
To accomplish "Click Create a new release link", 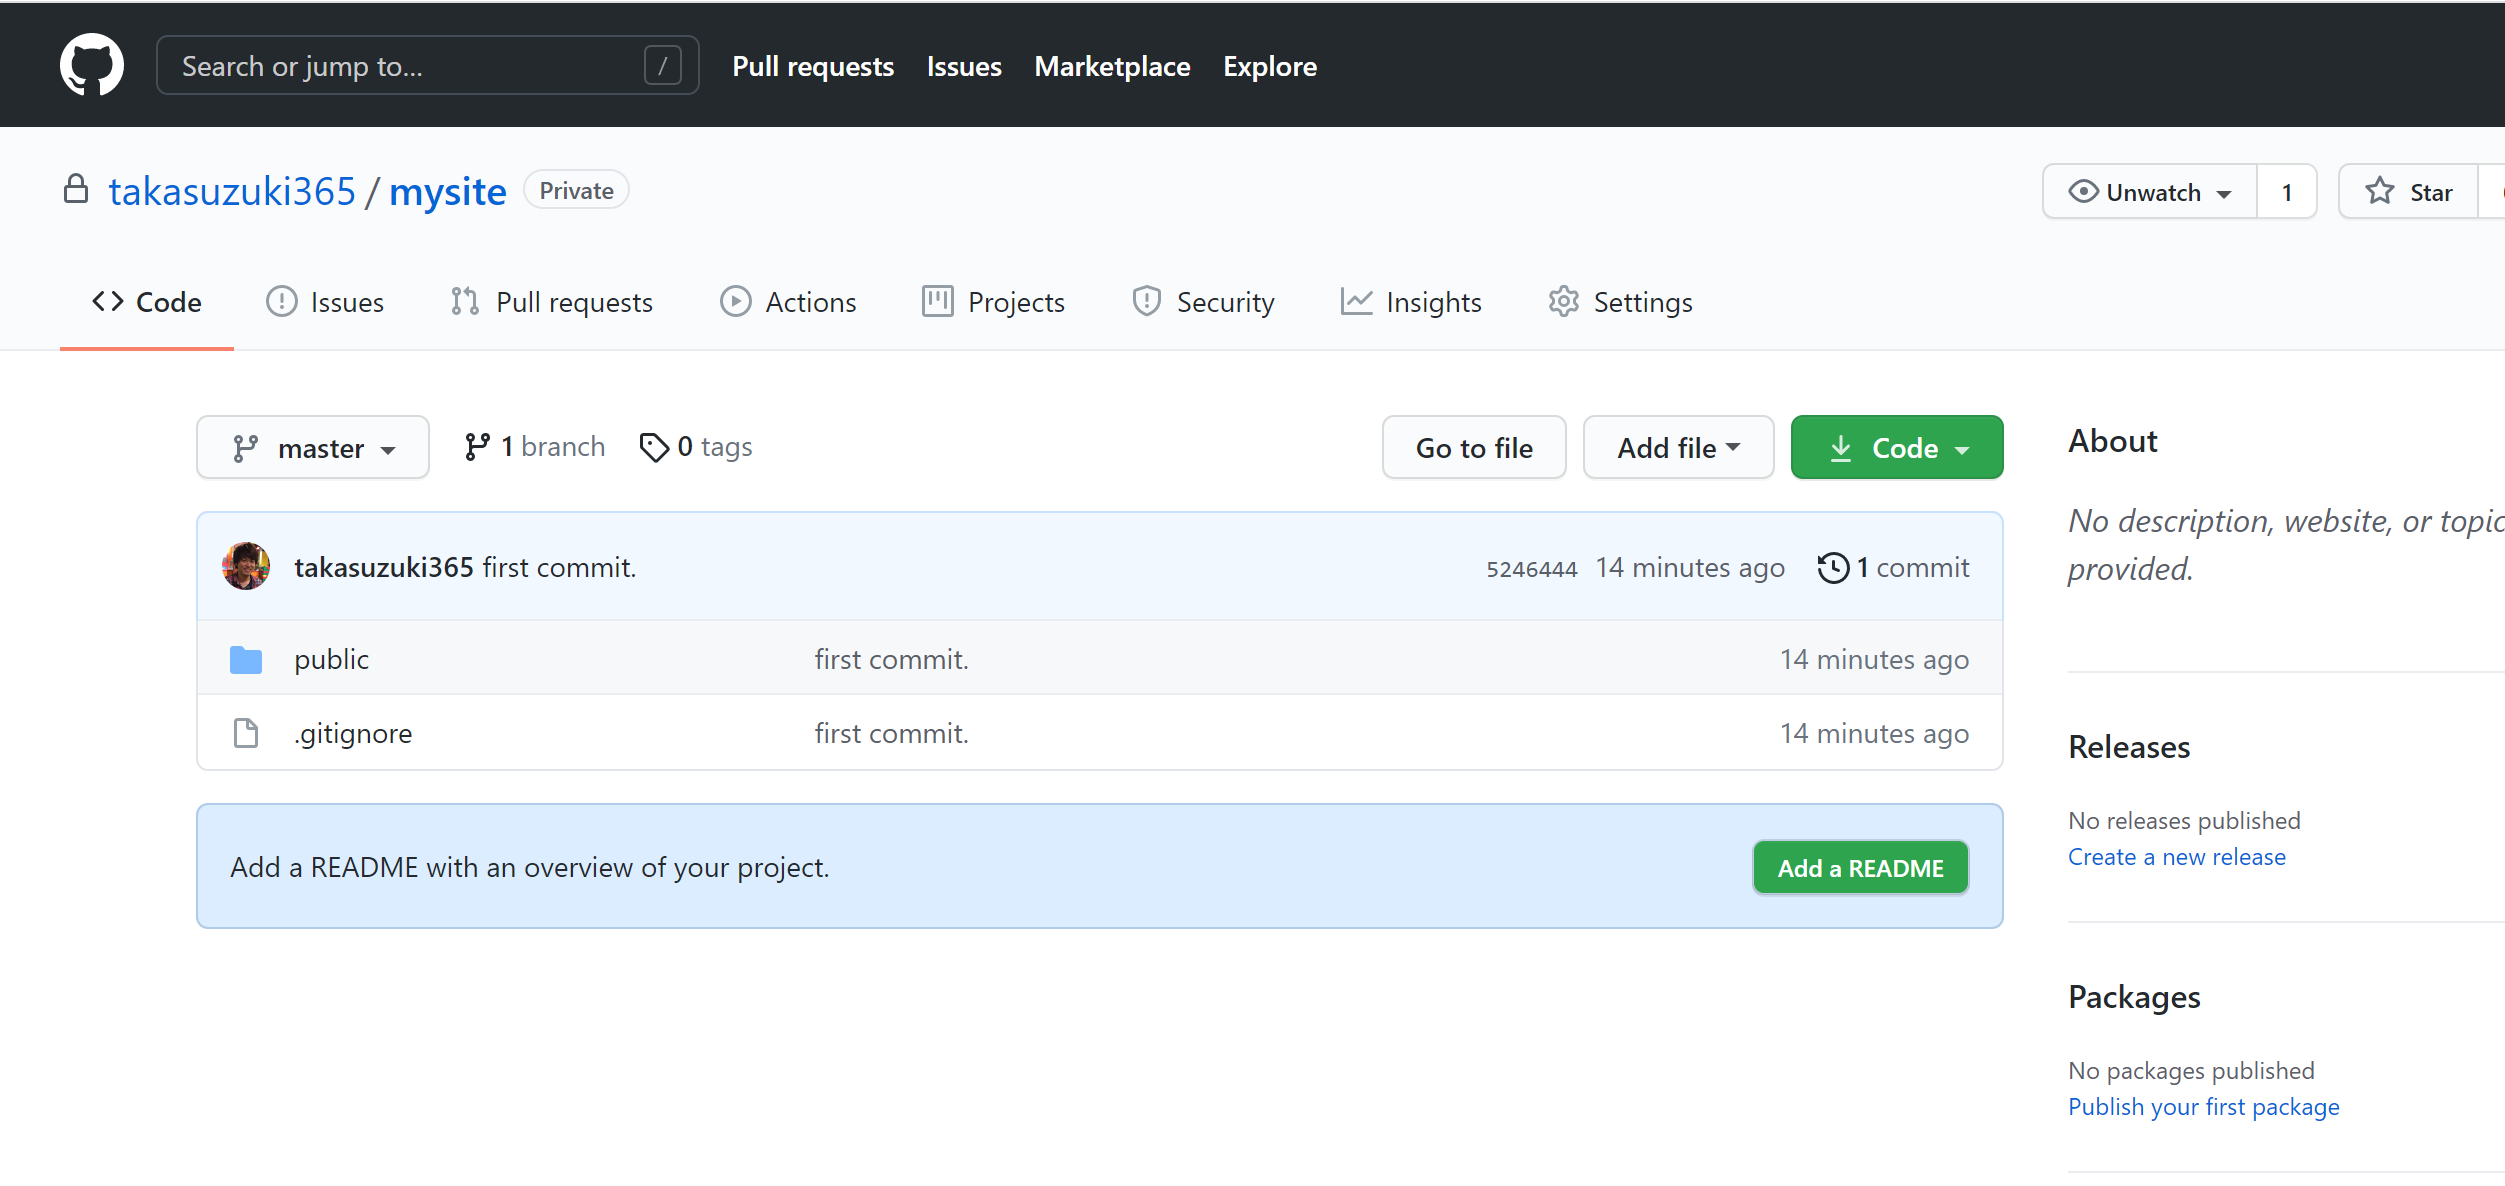I will tap(2177, 857).
